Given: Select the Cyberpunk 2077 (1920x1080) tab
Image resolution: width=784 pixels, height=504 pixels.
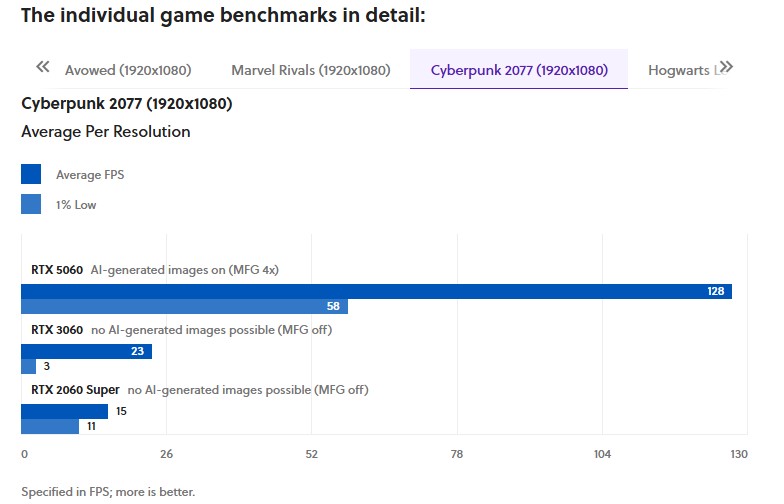Looking at the screenshot, I should coord(519,70).
